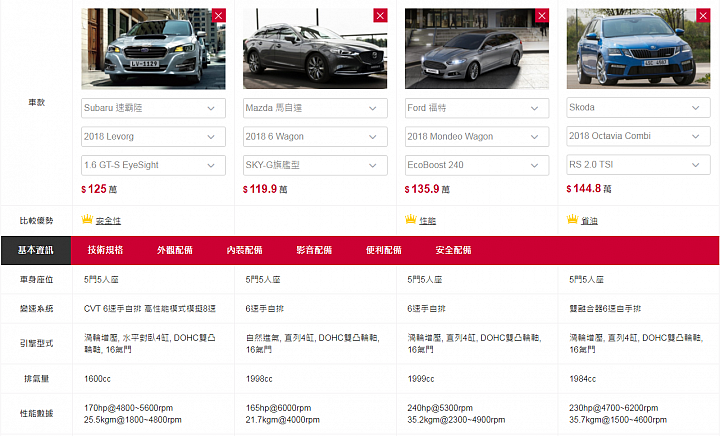Click the crown icon beside Skoda's 省油
The image size is (720, 436).
pos(572,219)
